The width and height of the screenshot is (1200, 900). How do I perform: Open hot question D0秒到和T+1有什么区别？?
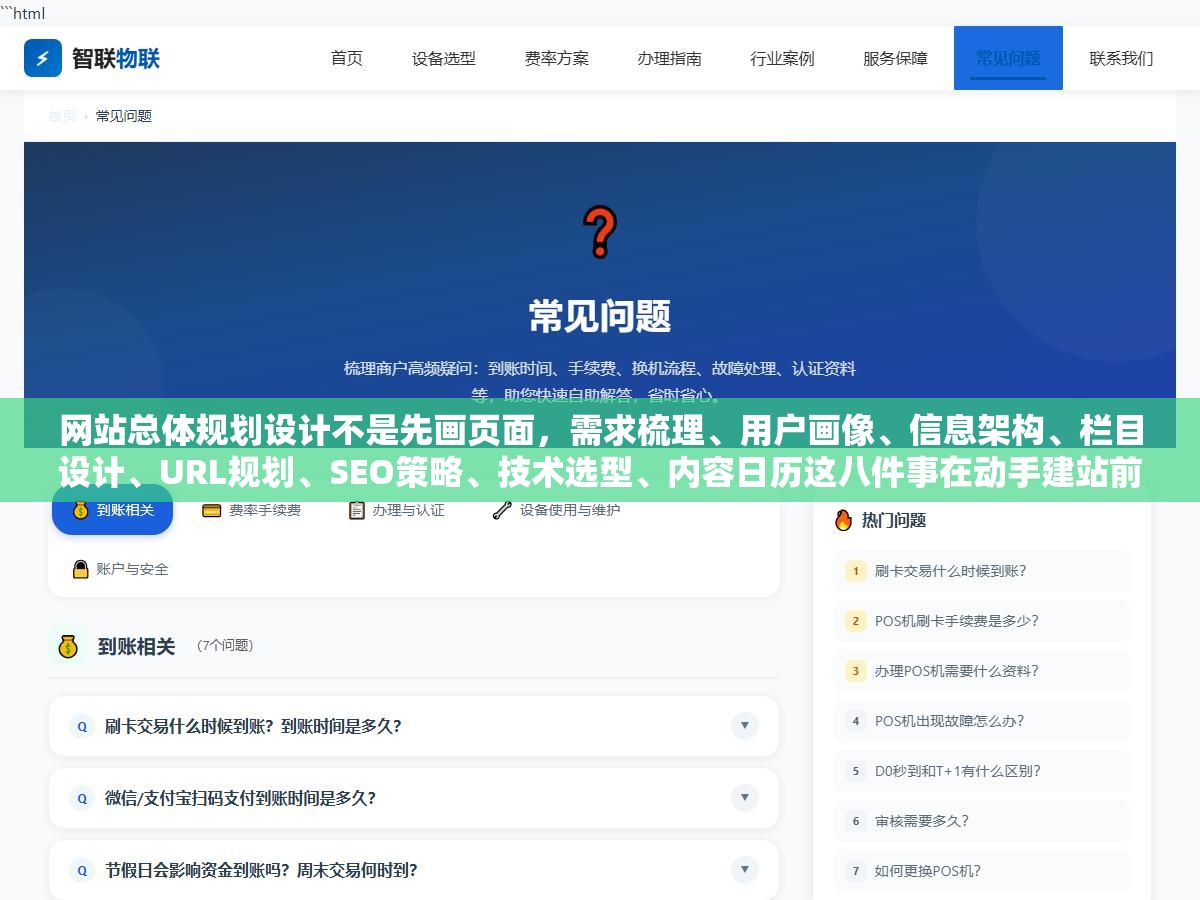coord(982,771)
